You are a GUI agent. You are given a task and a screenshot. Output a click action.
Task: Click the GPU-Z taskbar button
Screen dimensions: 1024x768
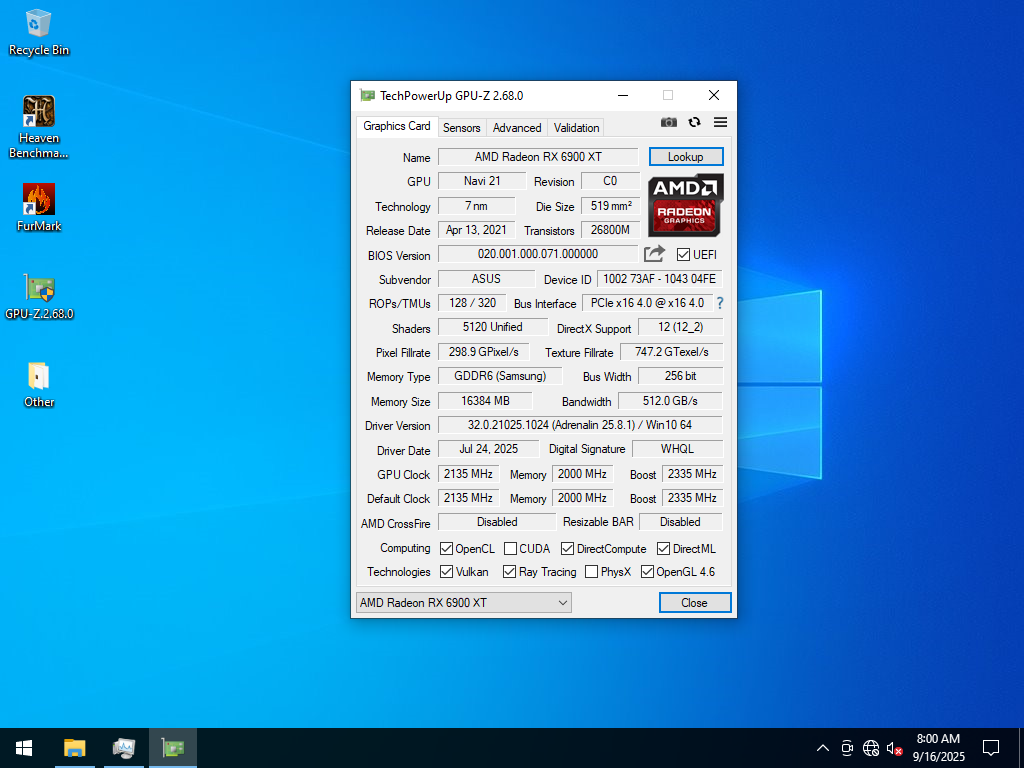pos(172,748)
